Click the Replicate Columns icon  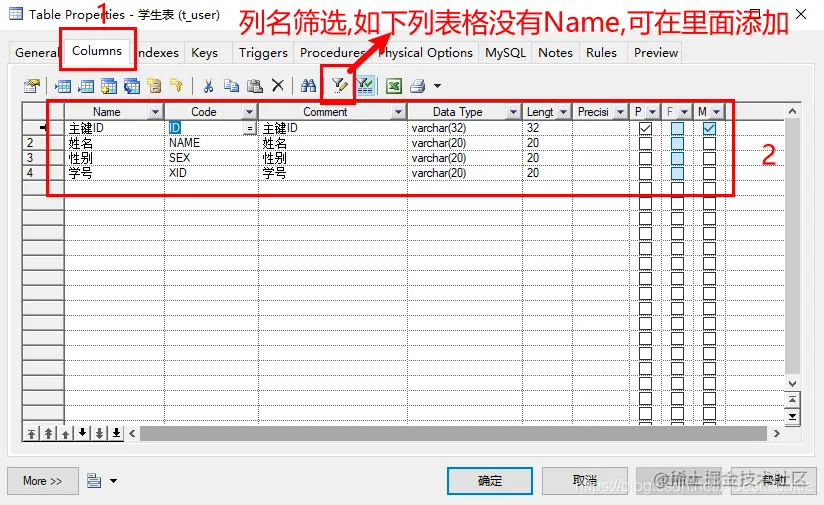[x=131, y=86]
